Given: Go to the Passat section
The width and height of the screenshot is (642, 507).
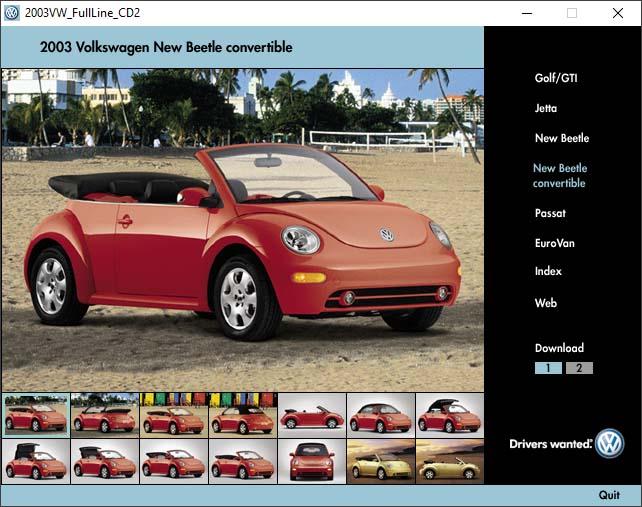Looking at the screenshot, I should 550,213.
